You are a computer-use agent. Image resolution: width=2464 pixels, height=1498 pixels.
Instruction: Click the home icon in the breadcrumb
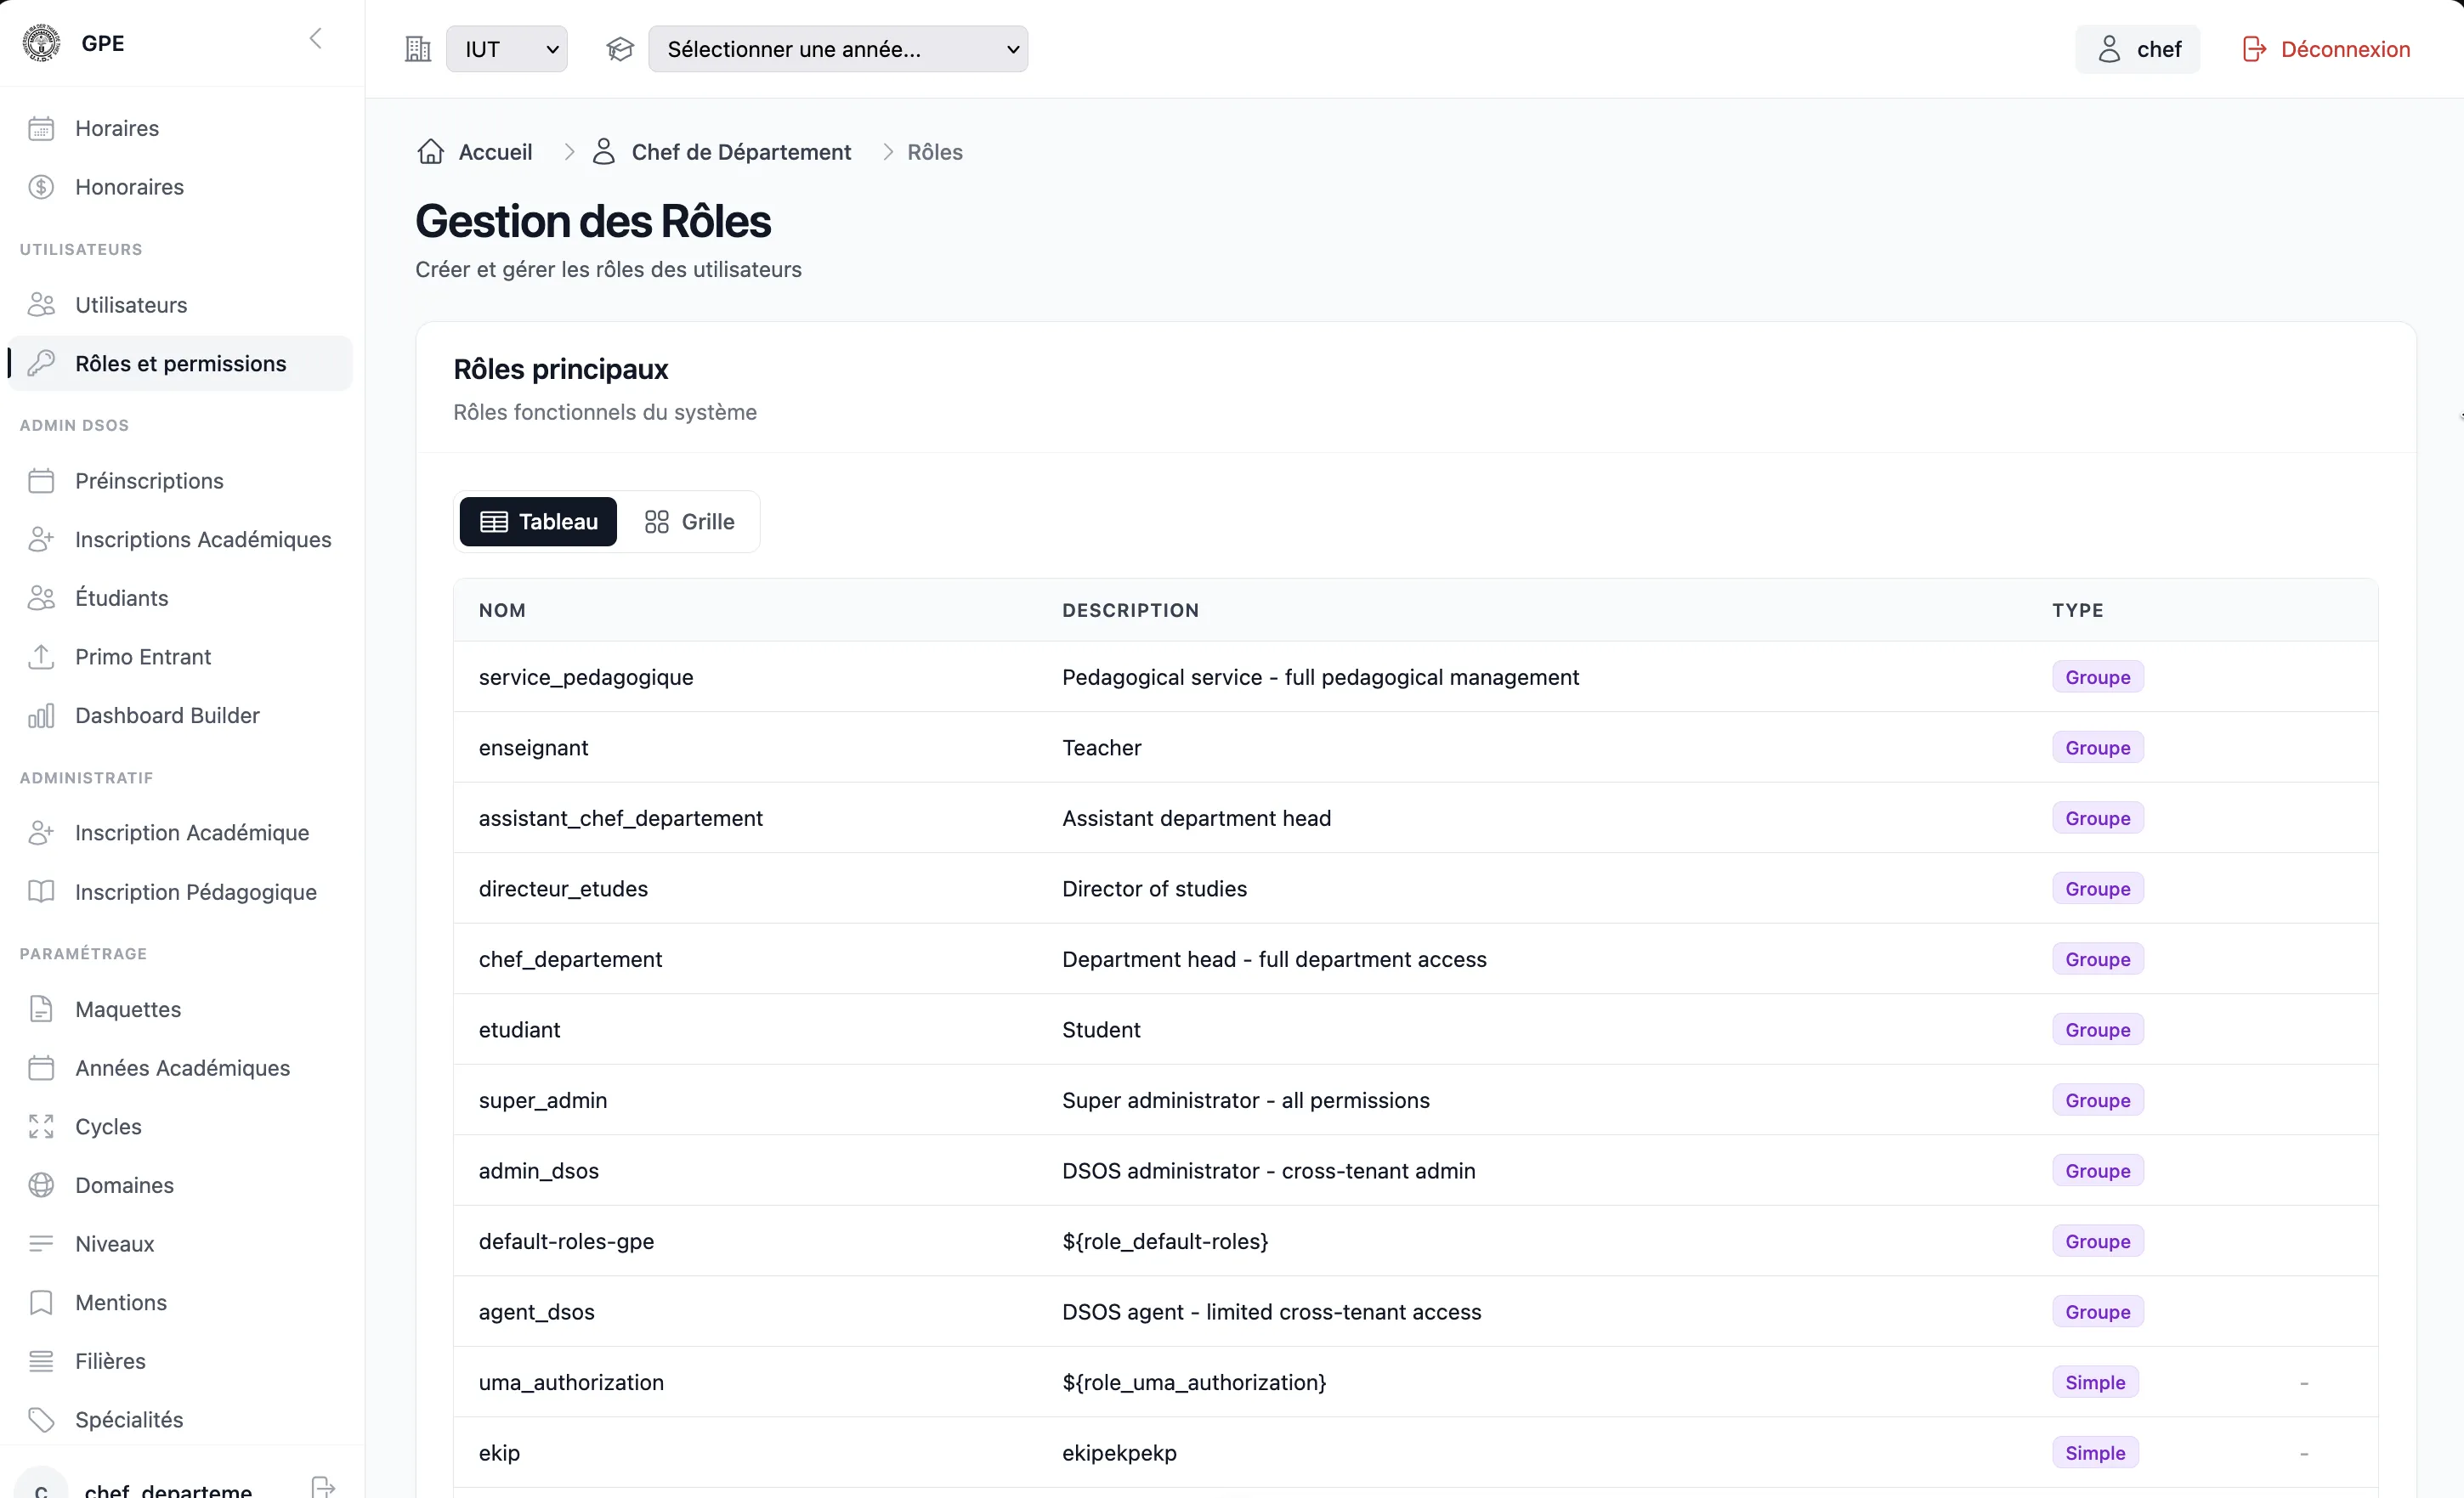click(431, 151)
